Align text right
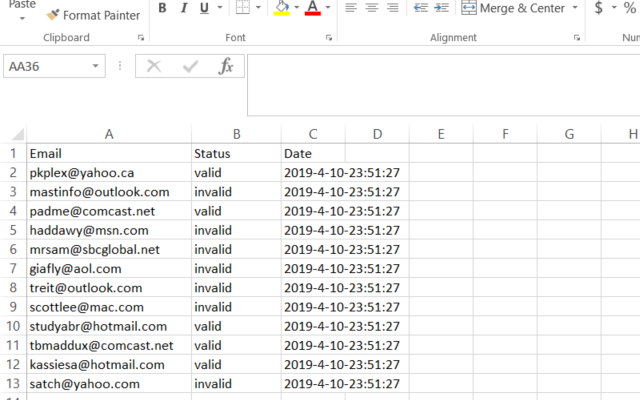640x400 pixels. [x=393, y=8]
